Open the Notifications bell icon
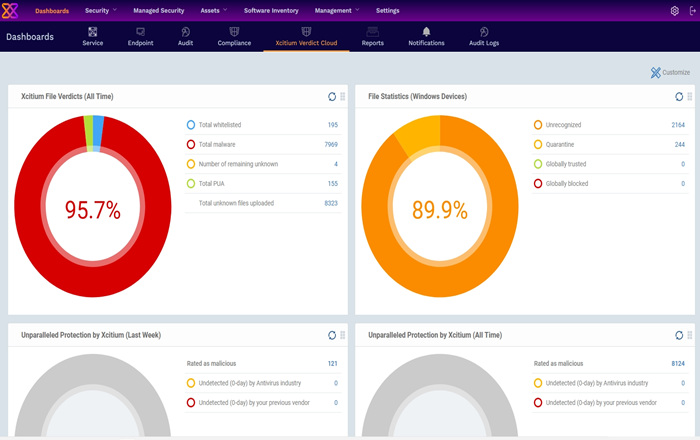Screen dimensions: 700x440 (x=426, y=32)
